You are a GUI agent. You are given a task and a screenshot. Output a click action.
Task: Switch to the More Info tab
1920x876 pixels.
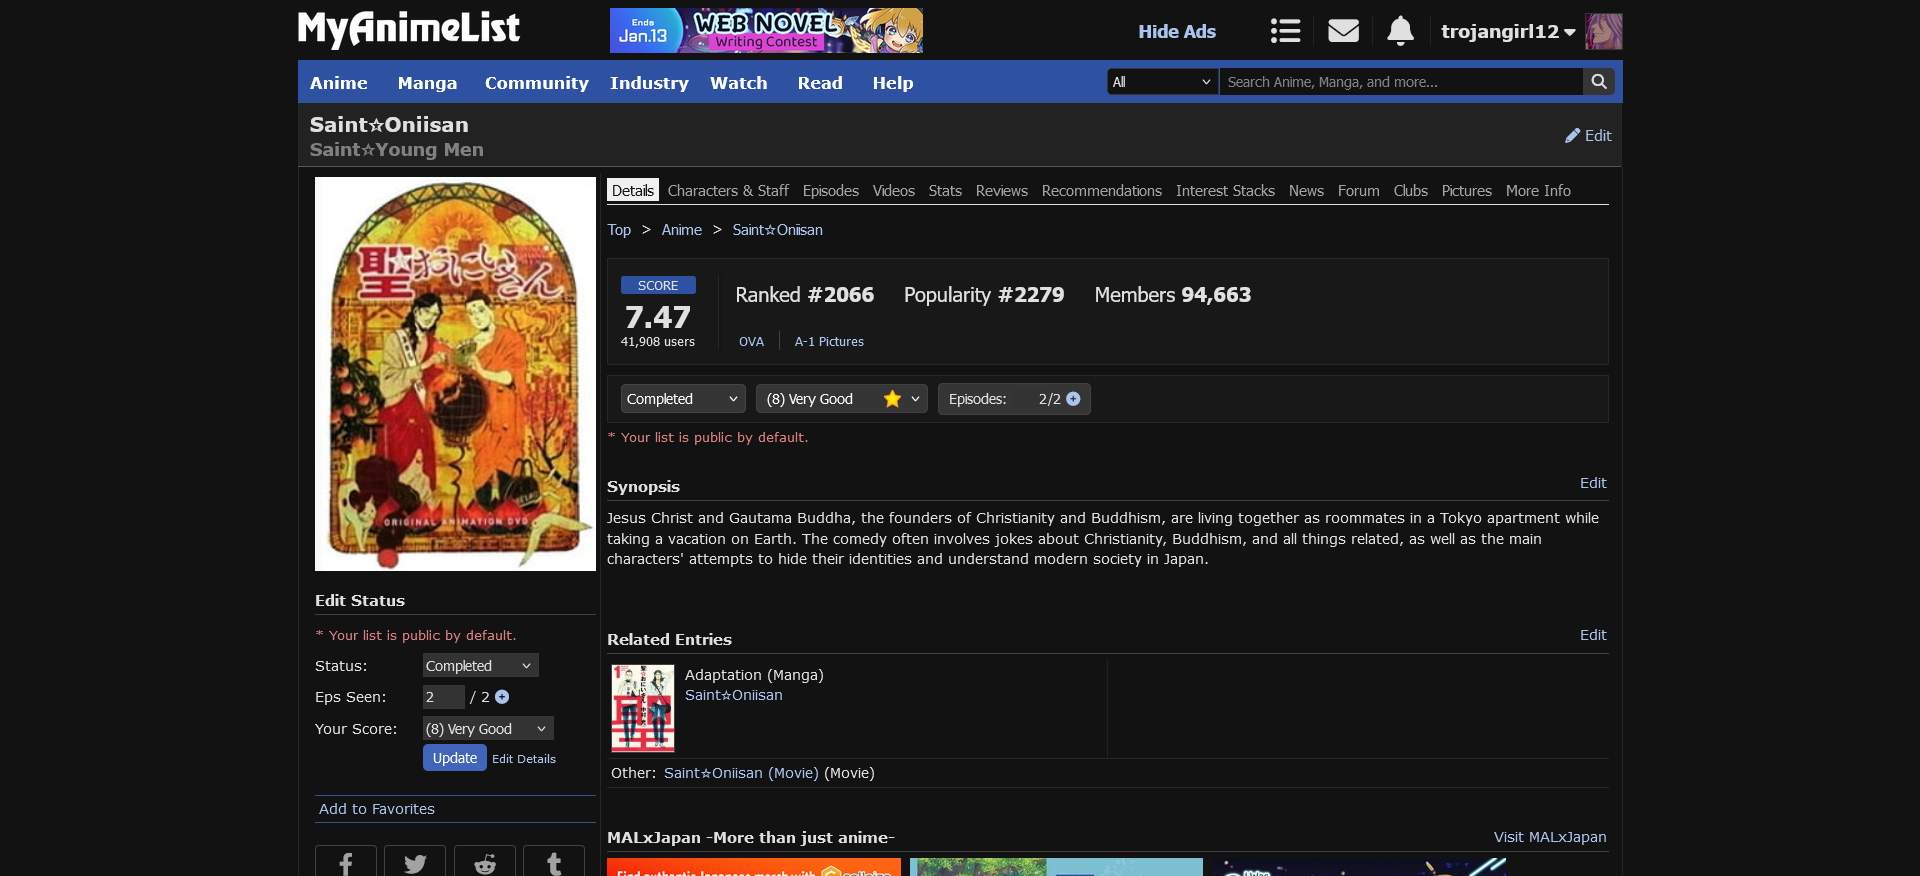click(x=1538, y=191)
